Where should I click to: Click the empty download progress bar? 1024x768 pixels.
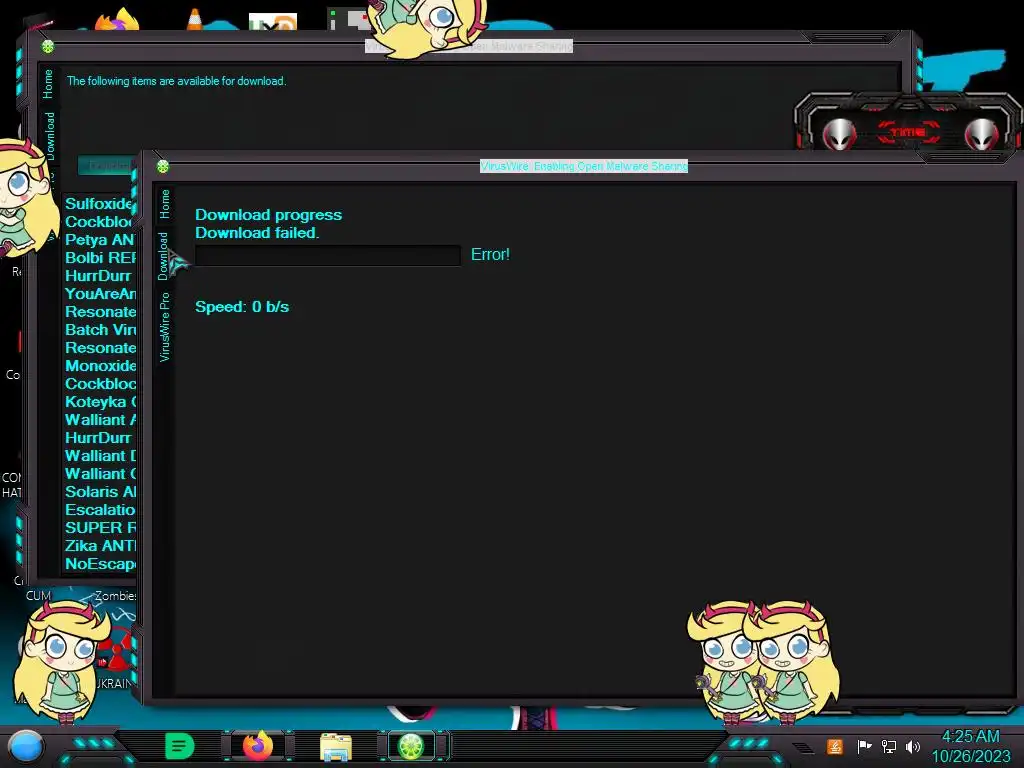328,255
